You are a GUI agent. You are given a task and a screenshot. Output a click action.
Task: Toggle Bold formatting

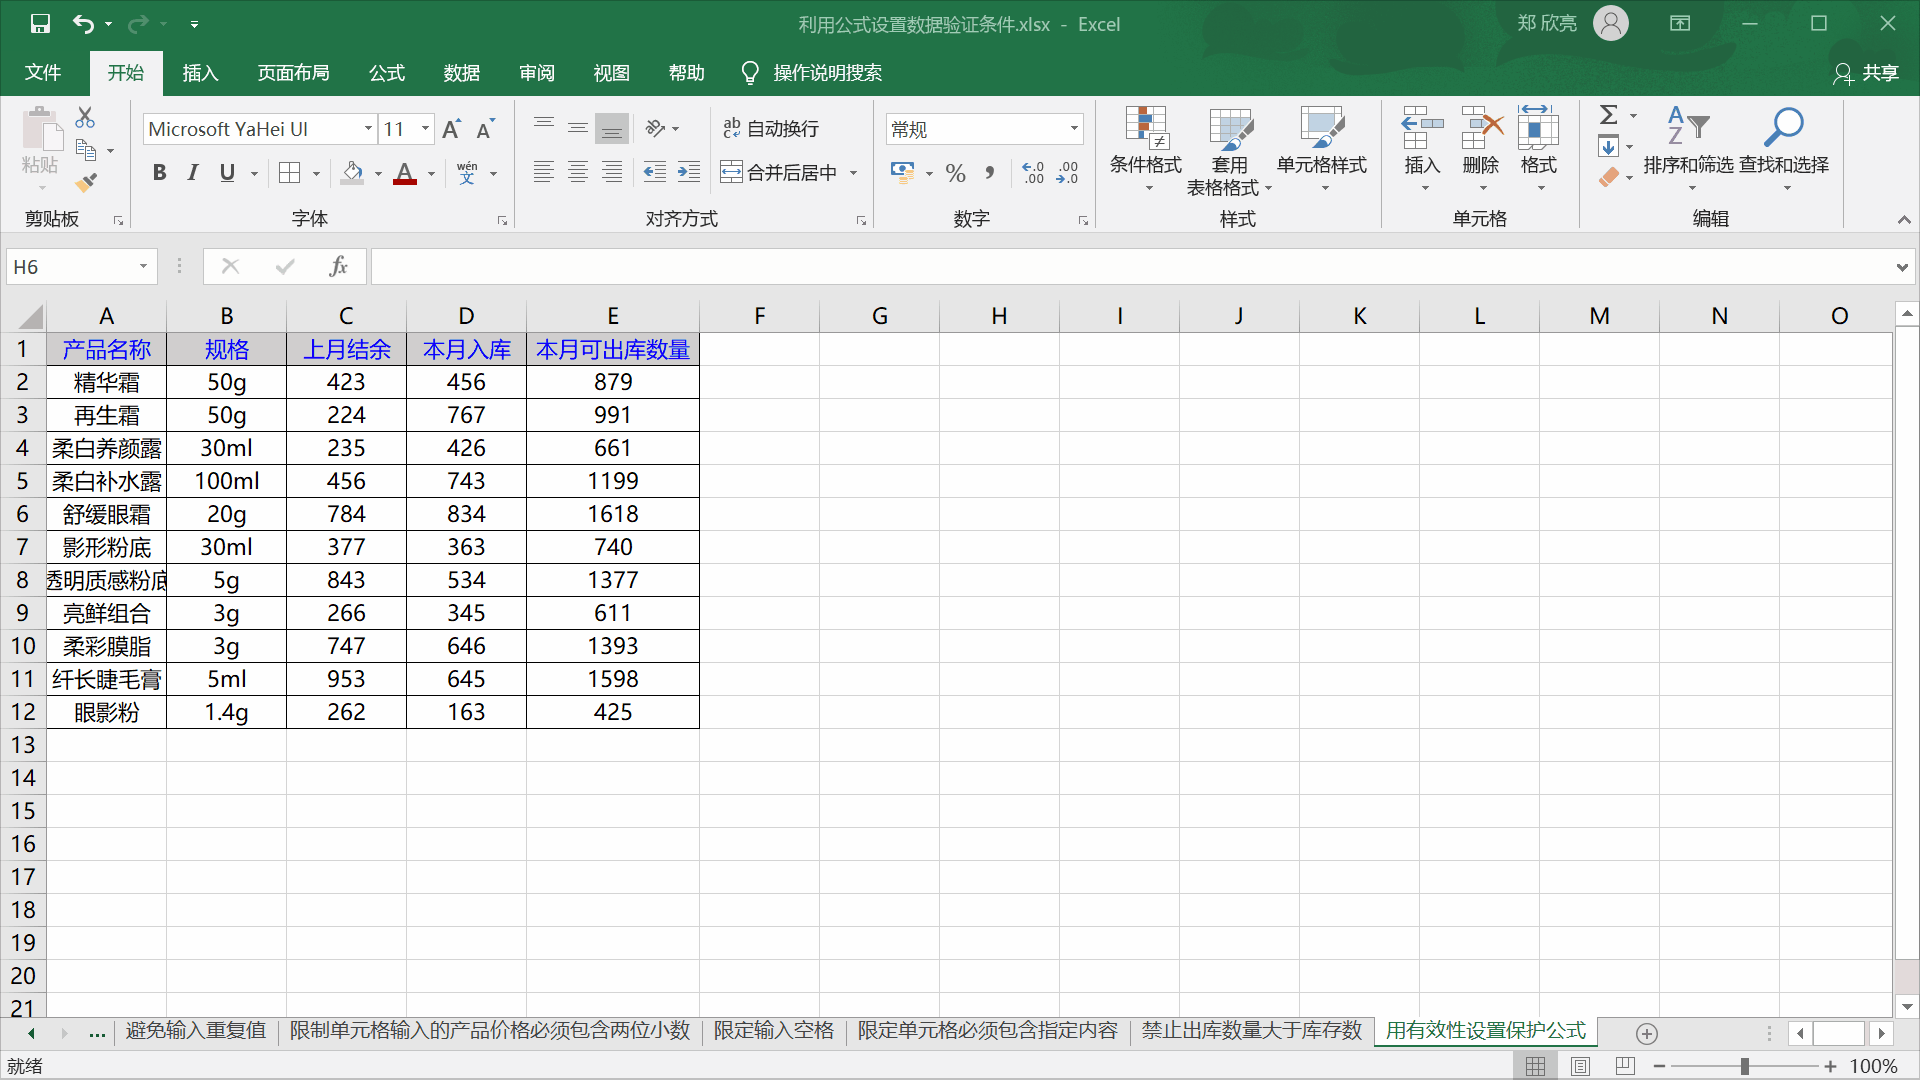tap(159, 173)
